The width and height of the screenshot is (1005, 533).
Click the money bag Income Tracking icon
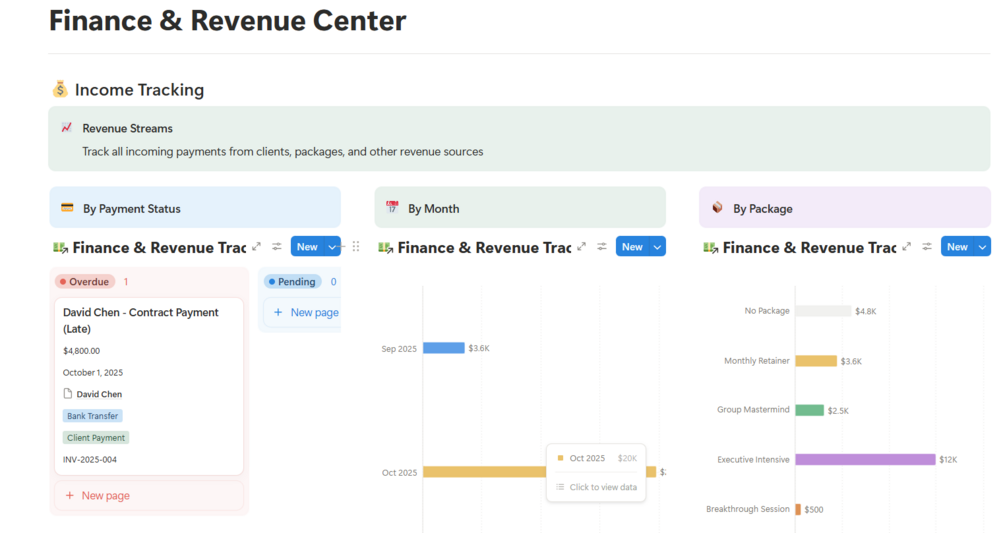[60, 90]
